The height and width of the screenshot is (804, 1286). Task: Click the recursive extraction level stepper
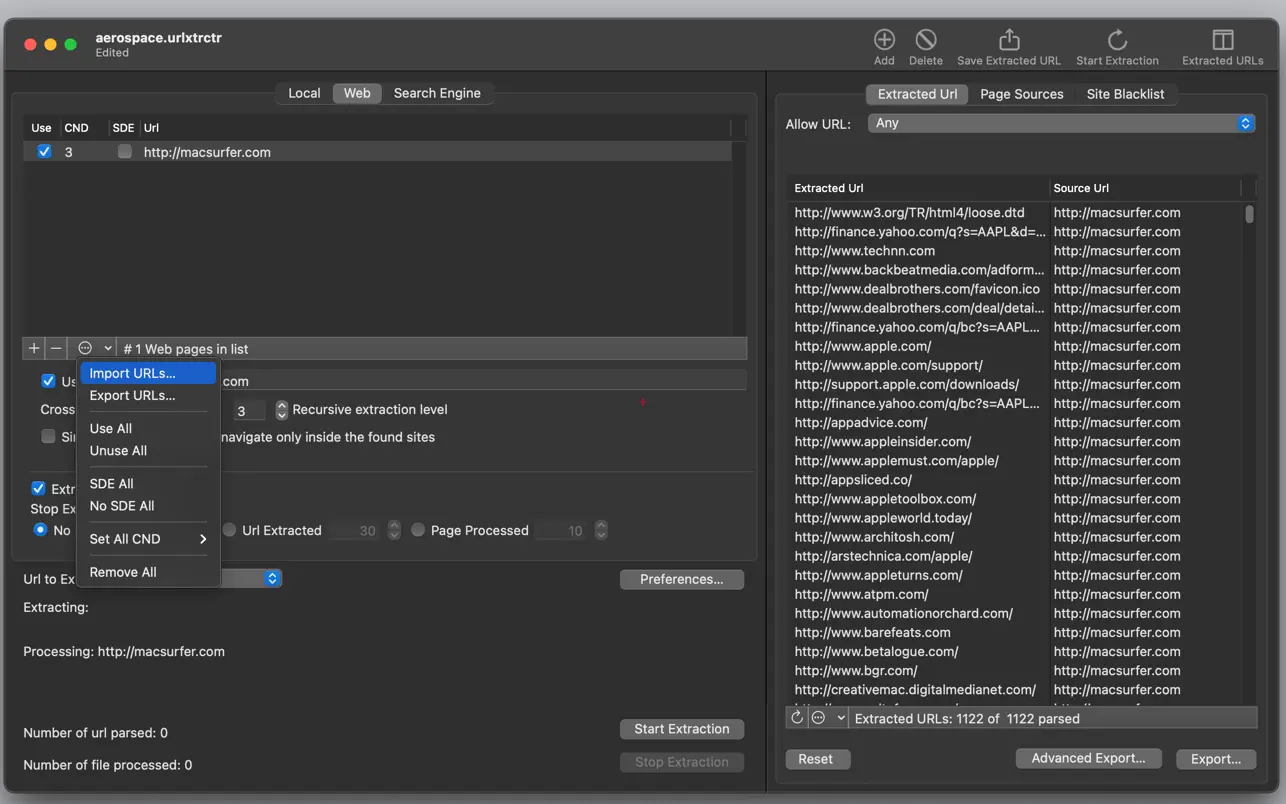282,410
